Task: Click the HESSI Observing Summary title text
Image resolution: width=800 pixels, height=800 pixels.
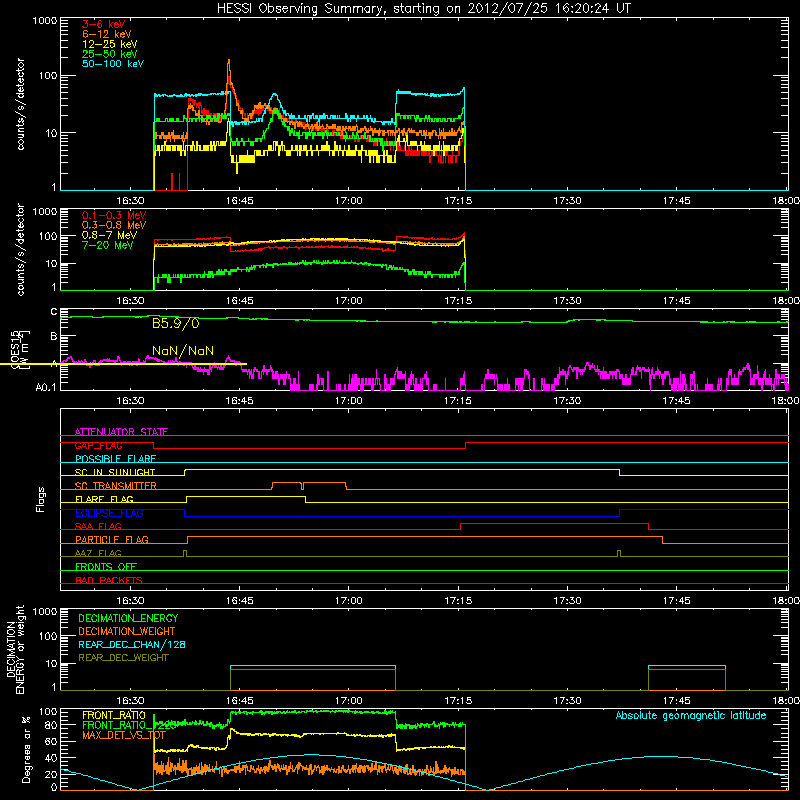Action: (423, 9)
